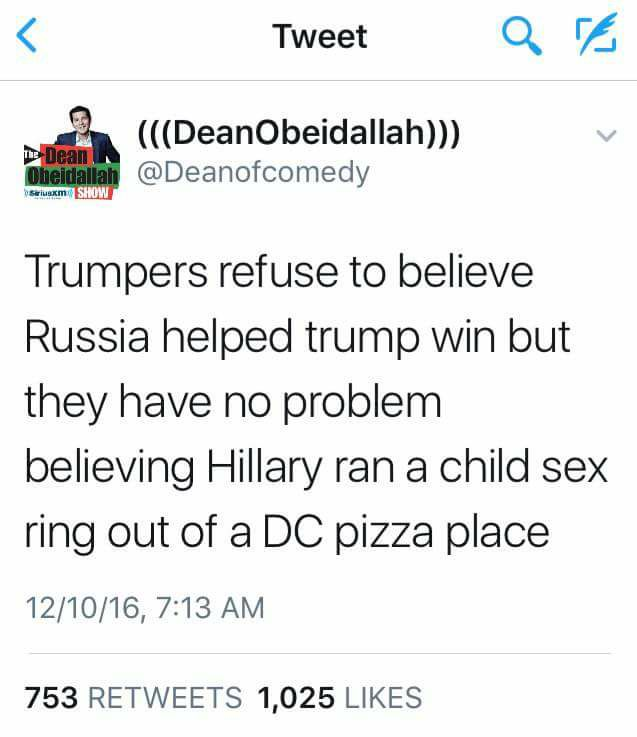
Task: Select the red SHOW label in avatar
Action: pyautogui.click(x=93, y=193)
